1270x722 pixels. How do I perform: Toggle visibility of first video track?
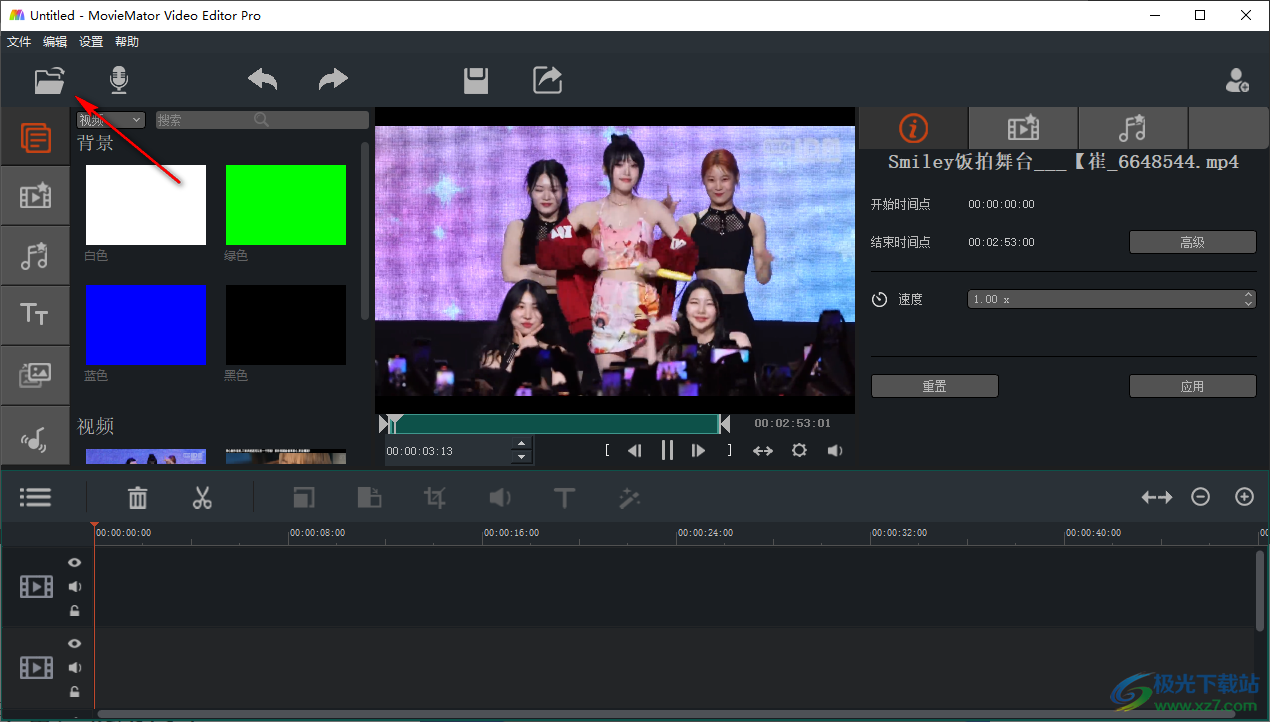(x=75, y=563)
